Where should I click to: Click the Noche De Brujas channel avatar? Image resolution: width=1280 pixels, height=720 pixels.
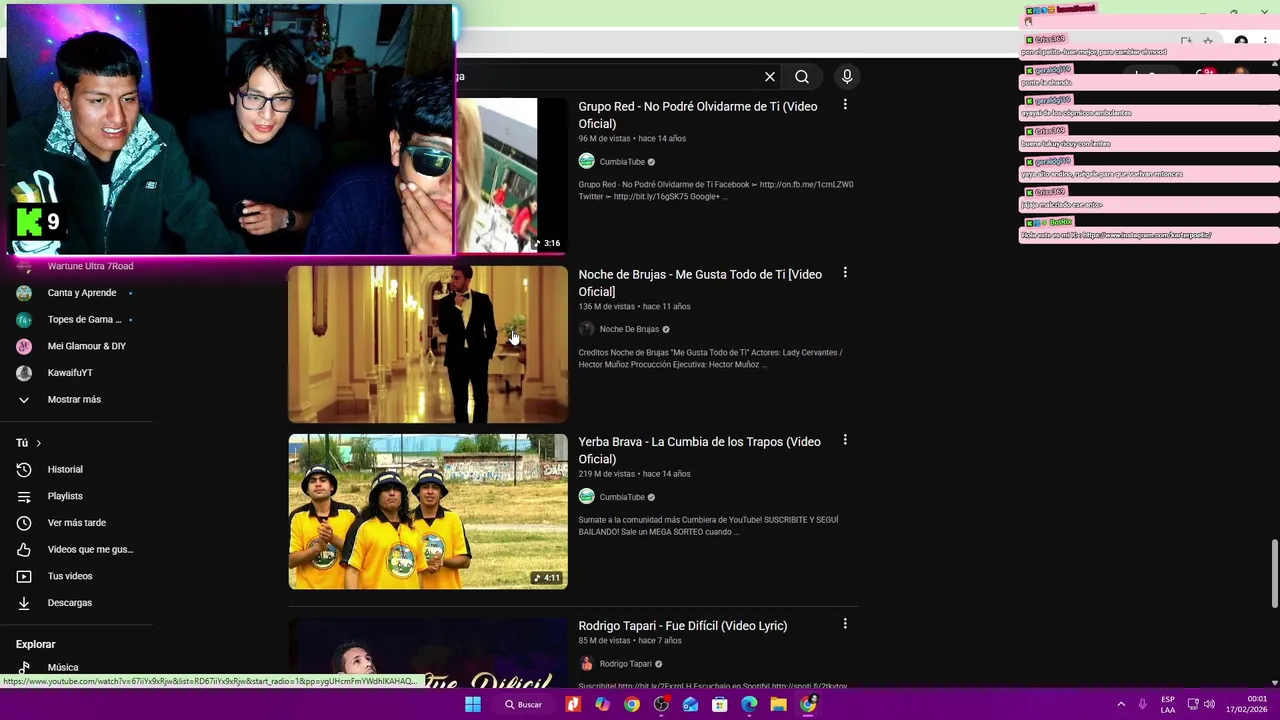[587, 329]
